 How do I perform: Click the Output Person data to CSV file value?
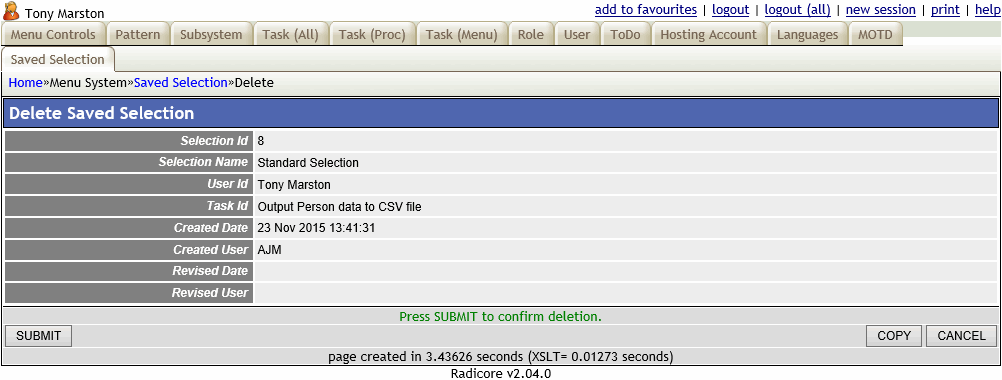[339, 206]
